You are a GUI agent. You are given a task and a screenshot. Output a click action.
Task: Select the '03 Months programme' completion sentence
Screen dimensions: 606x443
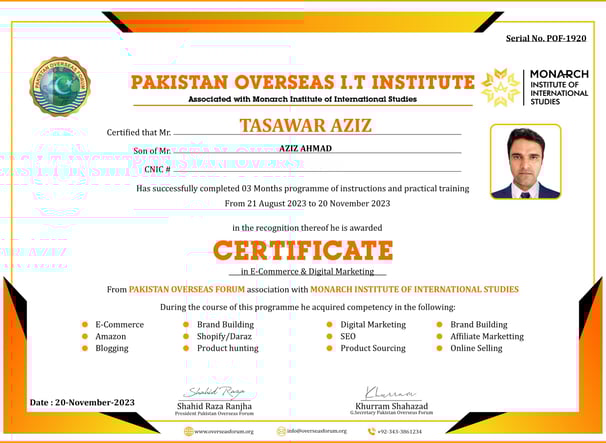[303, 189]
